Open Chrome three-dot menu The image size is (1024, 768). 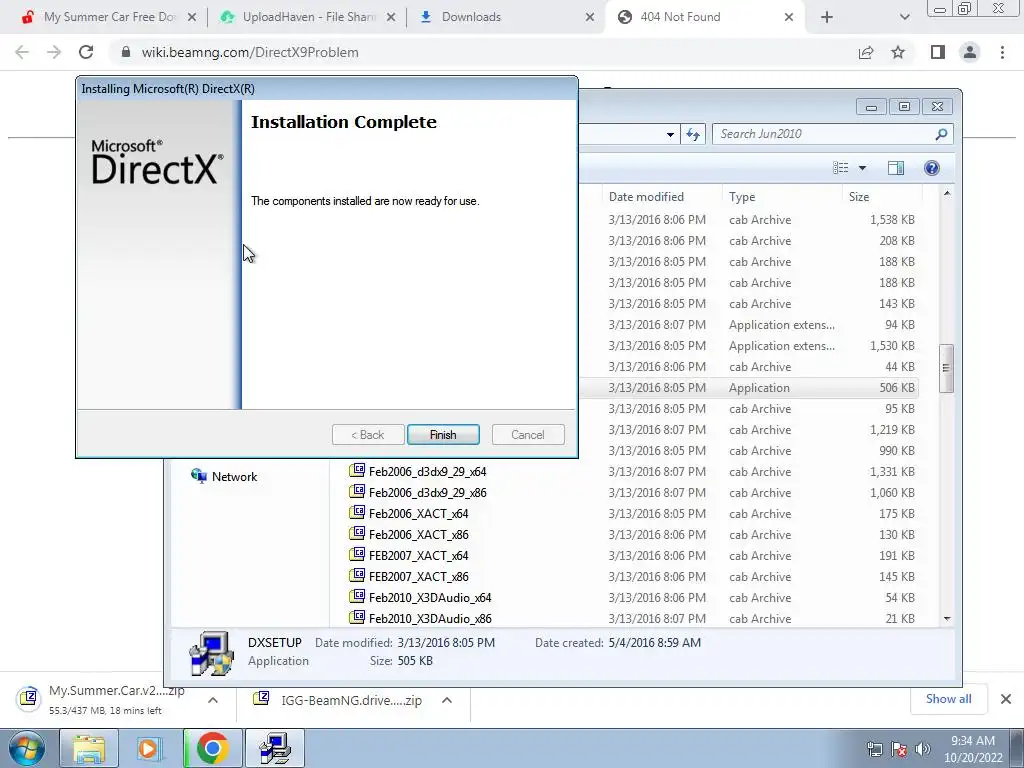[x=1002, y=52]
